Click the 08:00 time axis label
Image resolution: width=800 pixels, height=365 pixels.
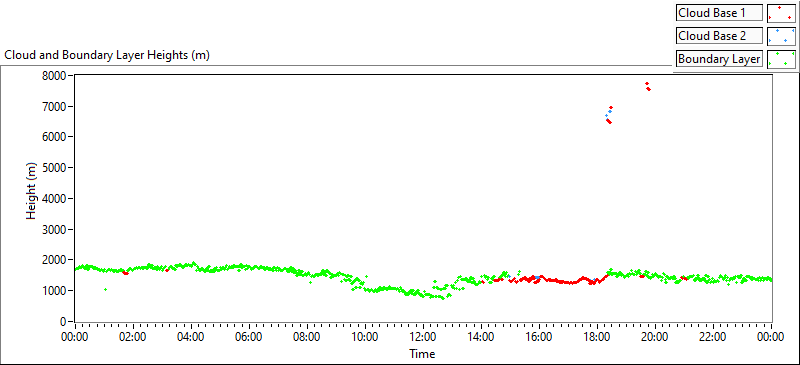point(307,337)
